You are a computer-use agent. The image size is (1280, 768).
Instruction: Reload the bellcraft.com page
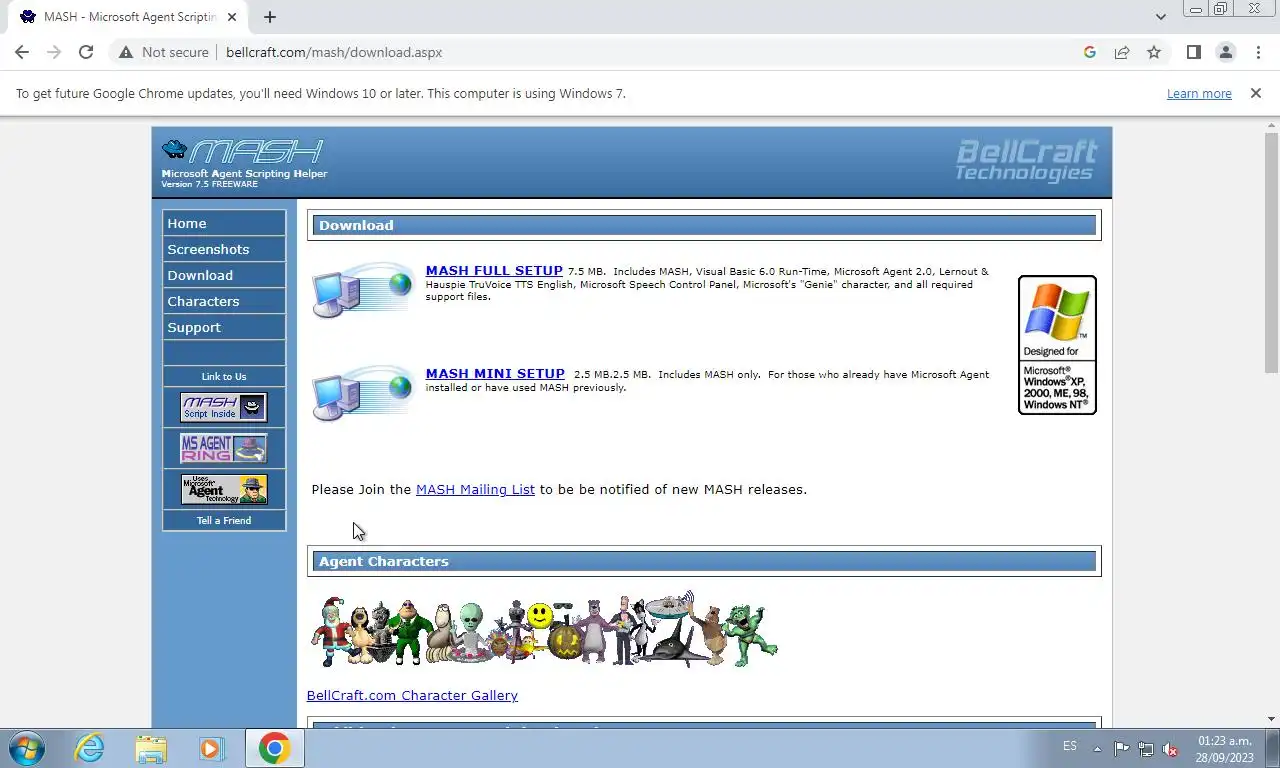(x=86, y=52)
